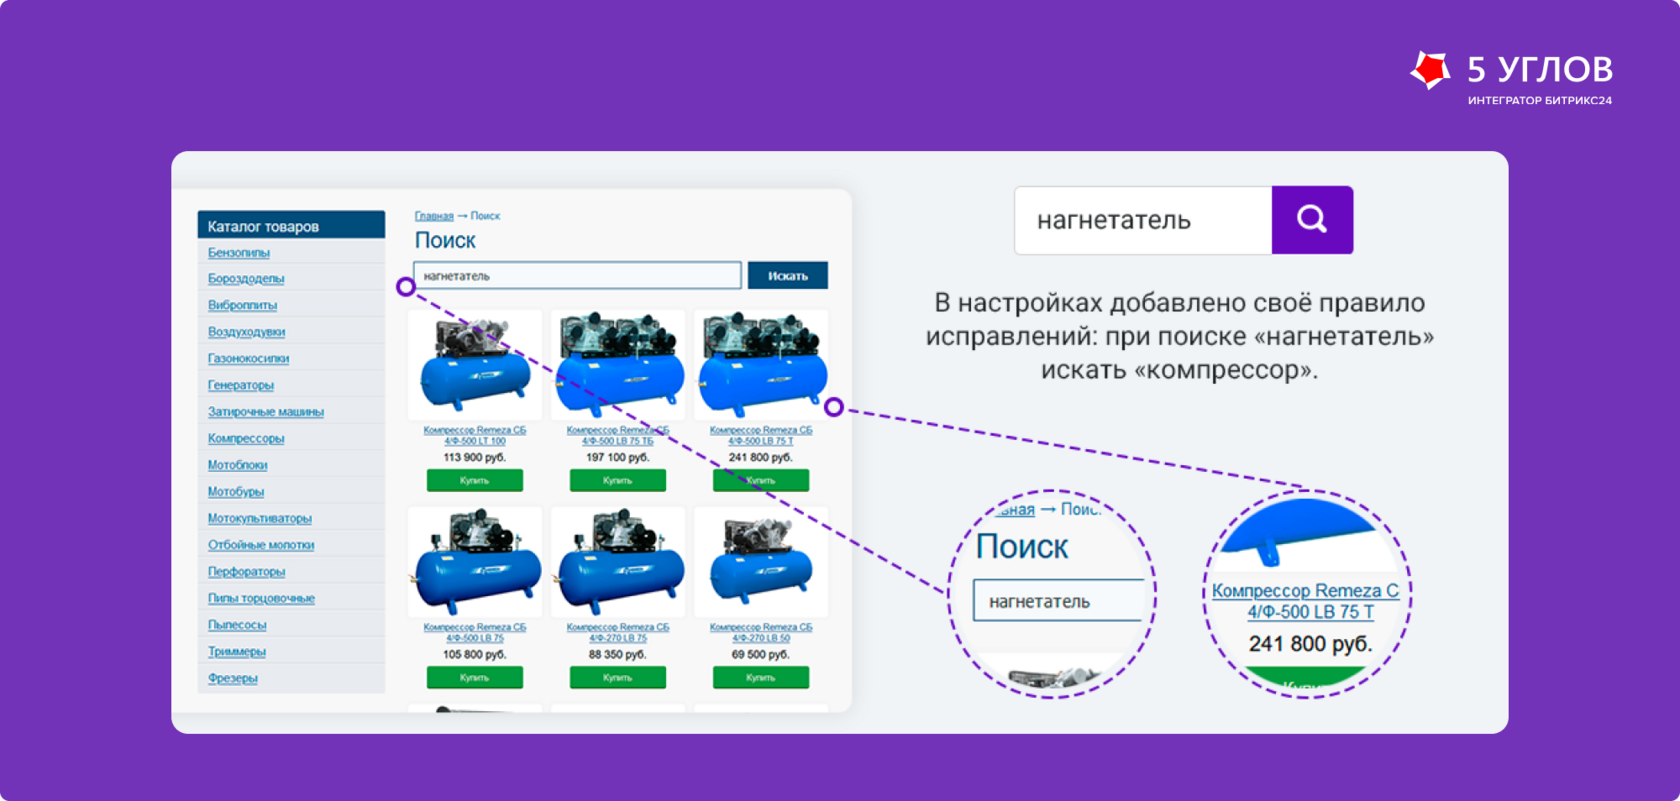Click the Поиск page search input field
The height and width of the screenshot is (801, 1680).
(x=577, y=276)
